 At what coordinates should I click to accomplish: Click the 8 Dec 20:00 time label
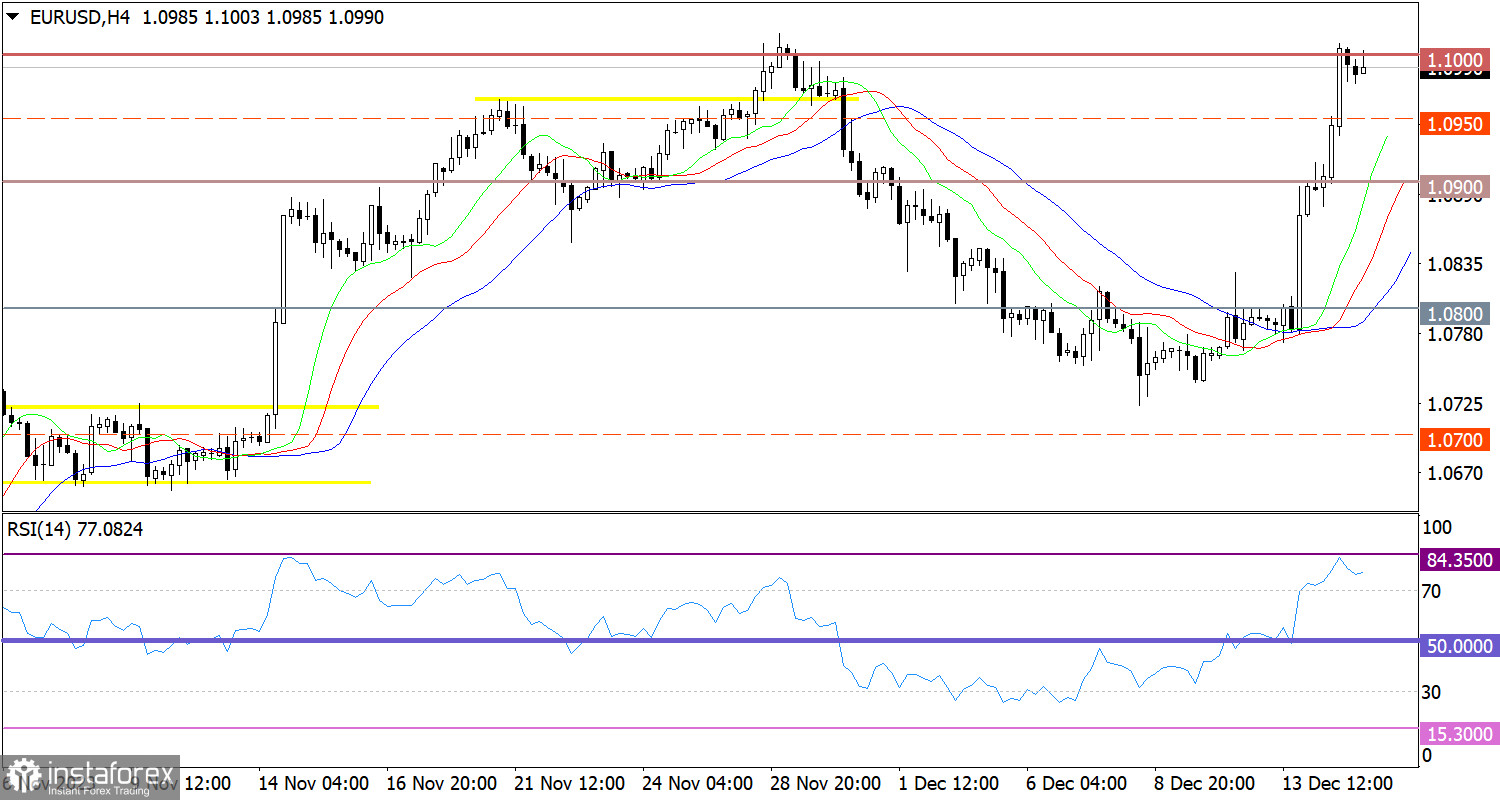(x=1207, y=782)
